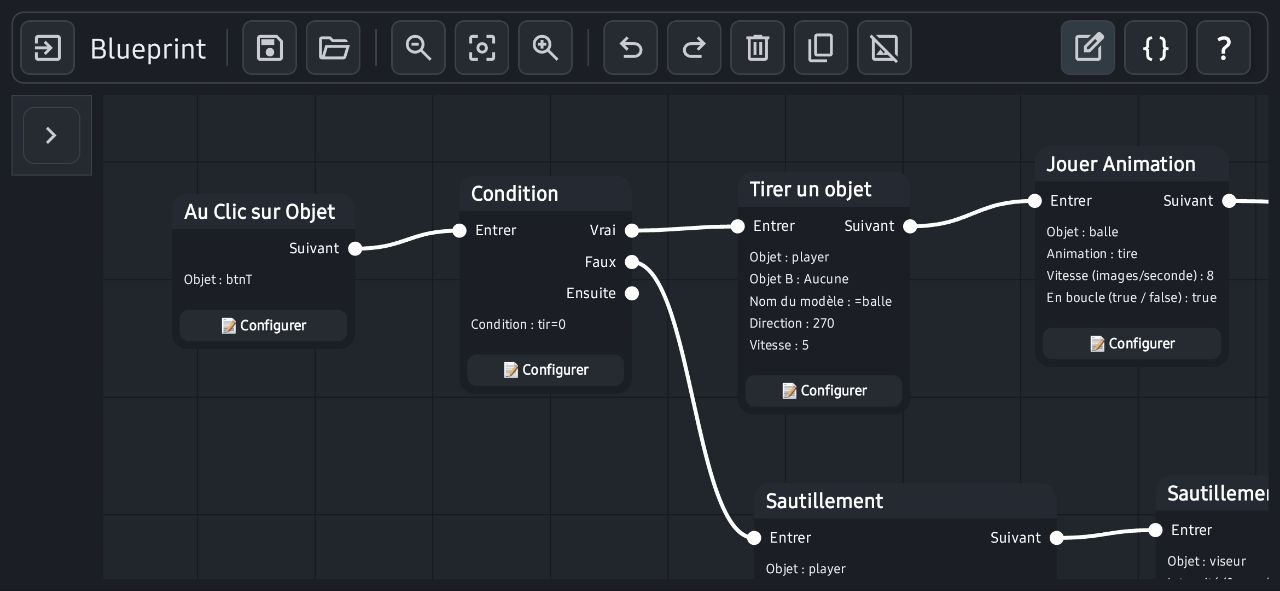This screenshot has height=591, width=1280.
Task: Select the Faux output port of Condition
Action: click(632, 262)
